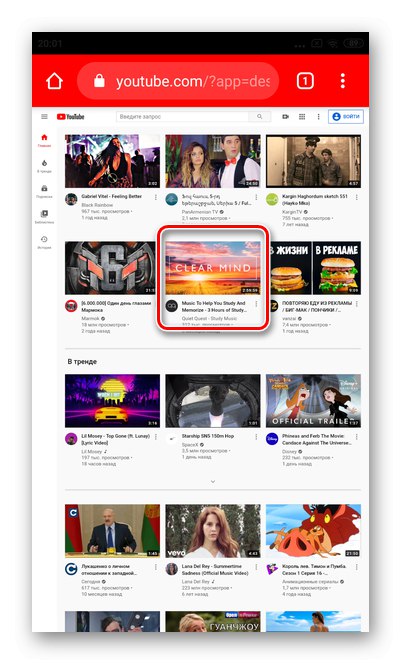Select the Подписки sidebar item

click(44, 191)
